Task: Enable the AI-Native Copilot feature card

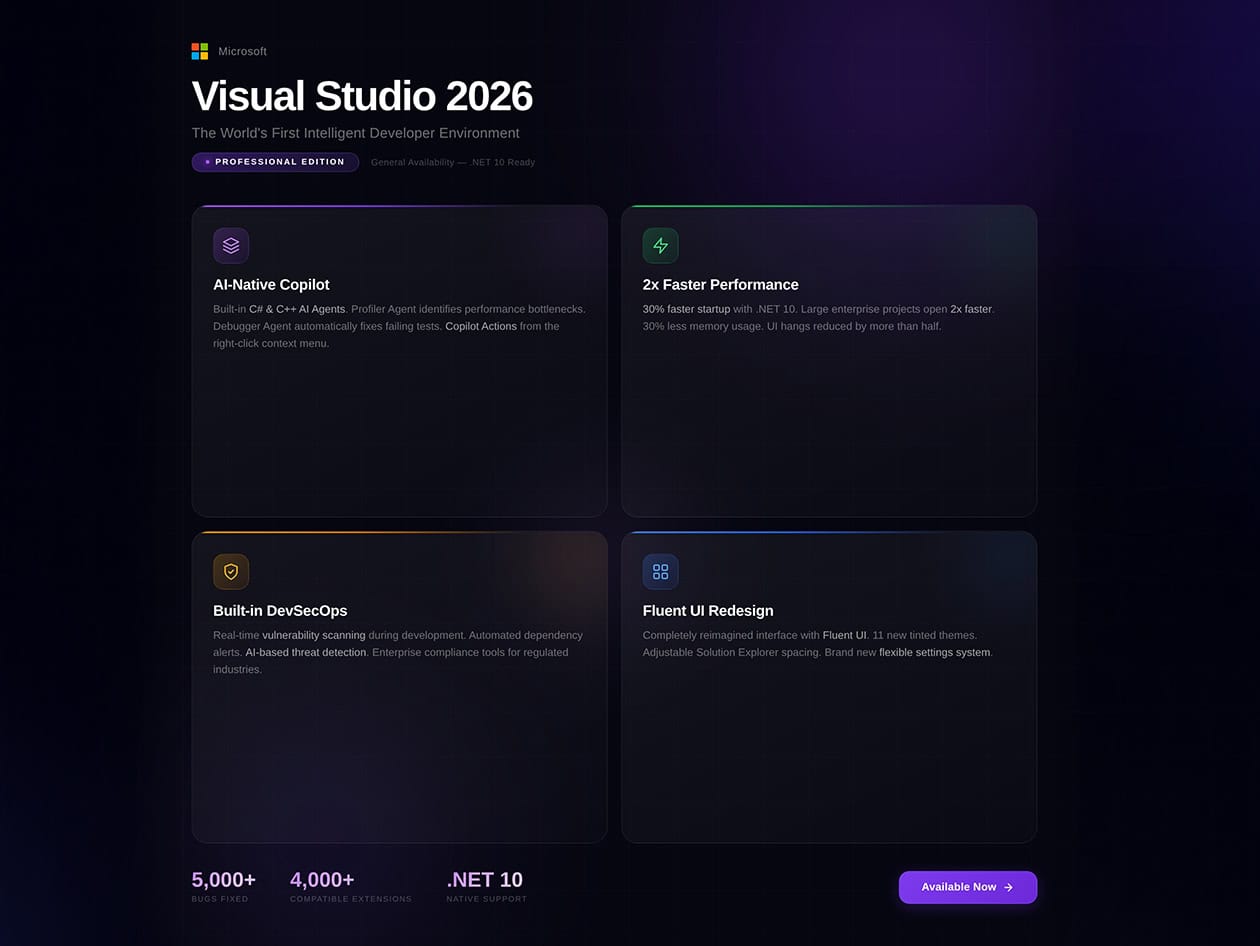Action: pos(399,360)
